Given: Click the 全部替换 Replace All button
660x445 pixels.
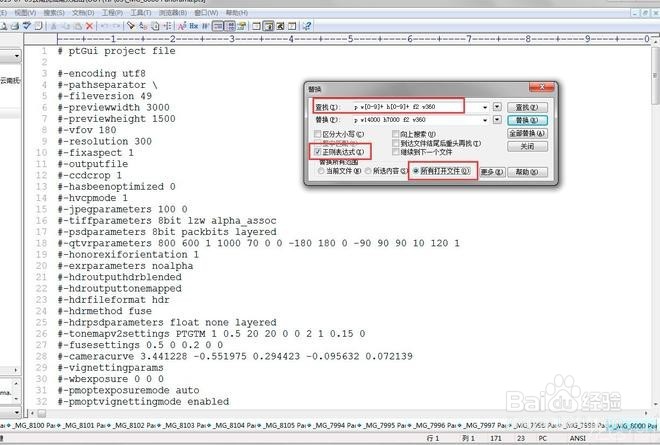Looking at the screenshot, I should [x=527, y=133].
